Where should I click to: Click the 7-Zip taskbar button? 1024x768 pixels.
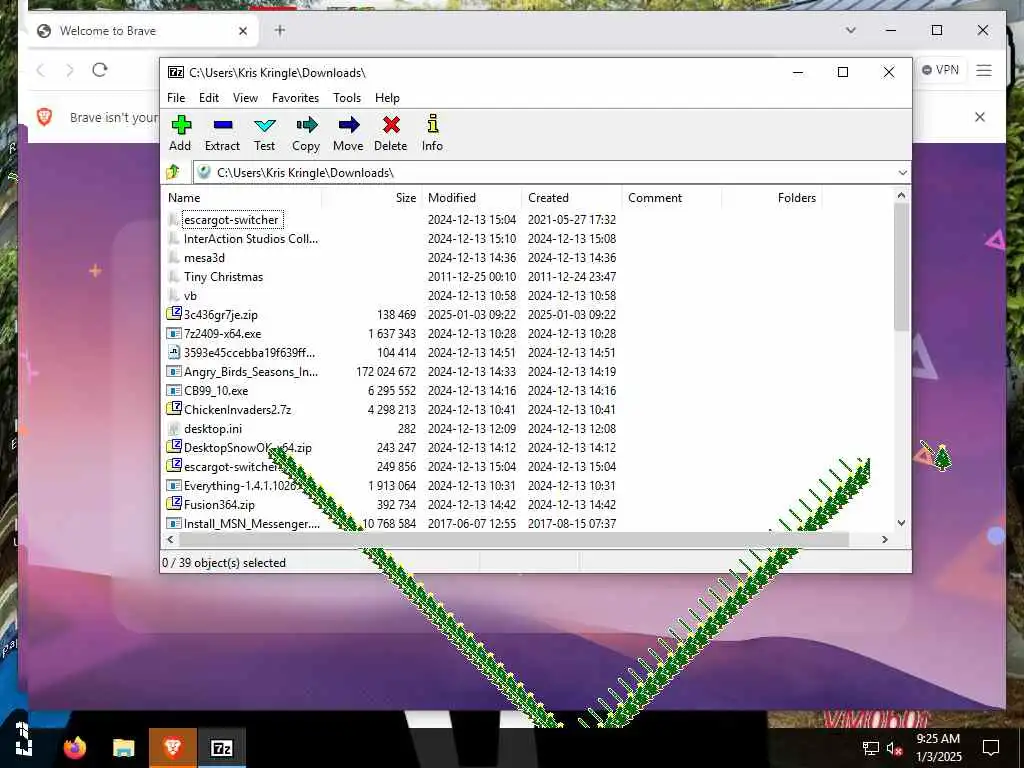coord(222,747)
